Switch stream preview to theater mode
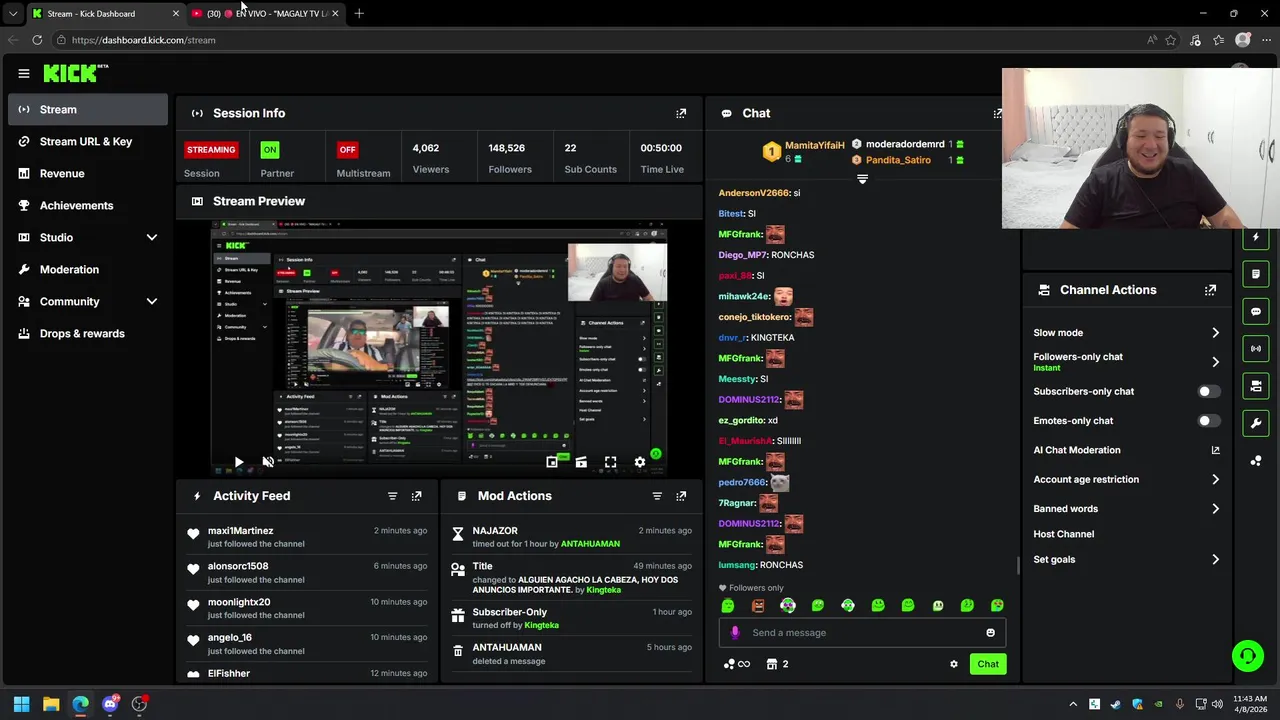1280x720 pixels. (x=581, y=462)
